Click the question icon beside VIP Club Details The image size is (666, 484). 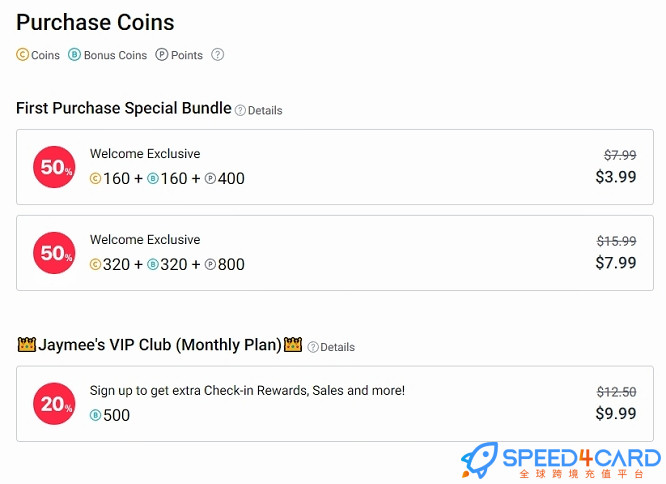click(313, 347)
